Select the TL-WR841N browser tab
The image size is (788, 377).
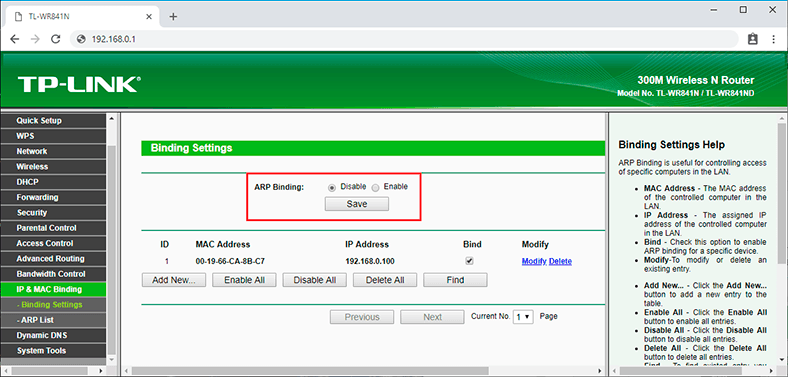pyautogui.click(x=83, y=17)
